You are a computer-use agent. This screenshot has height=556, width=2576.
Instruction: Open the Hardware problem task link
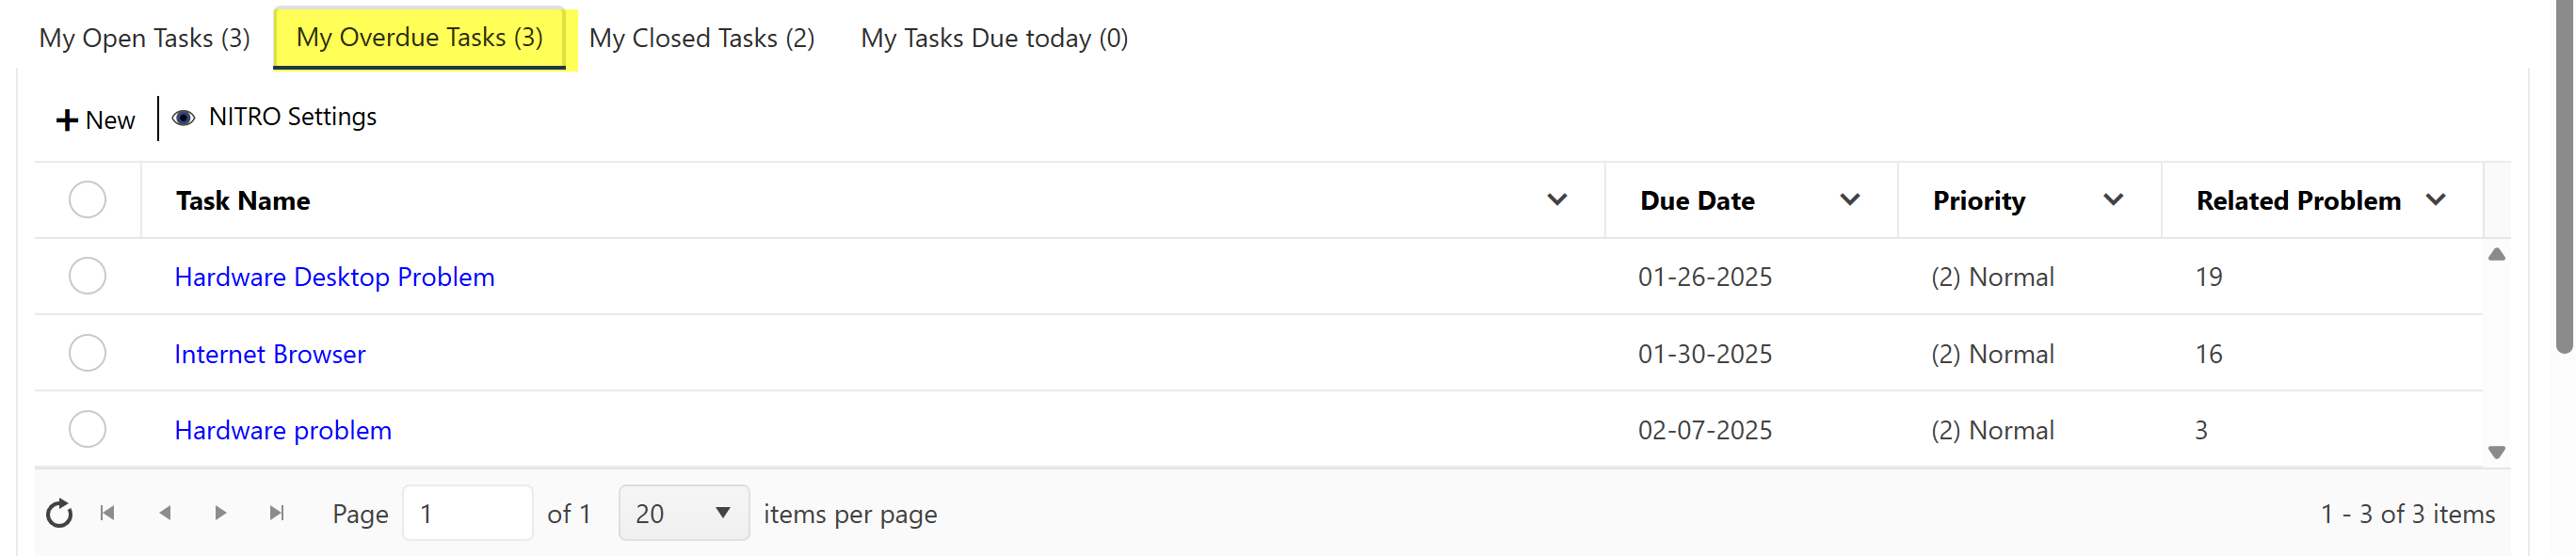tap(283, 430)
